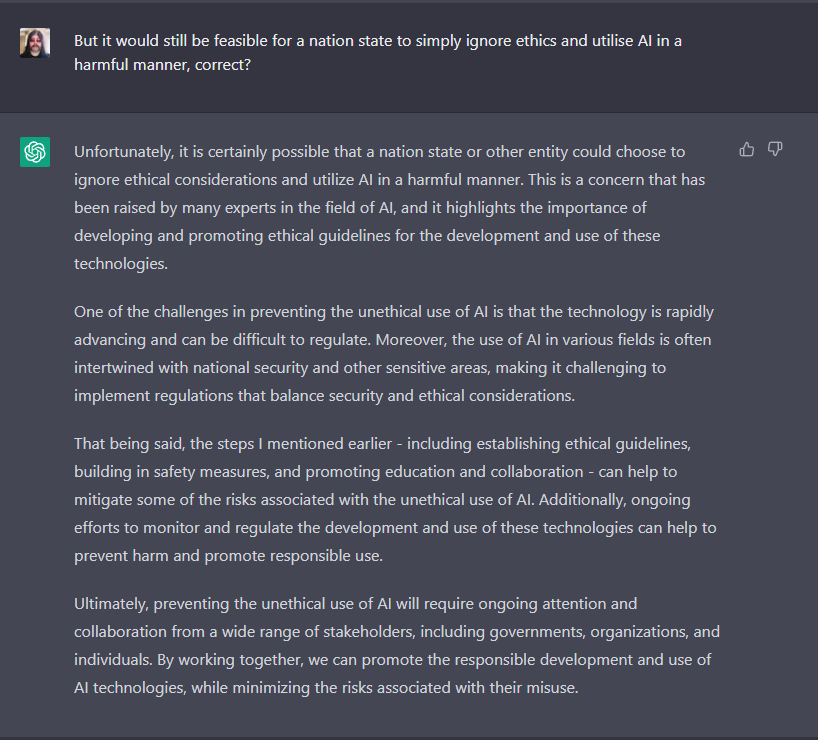Click the words "prevent harm and promote responsible use"
Screen dimensions: 818x740
(x=227, y=555)
